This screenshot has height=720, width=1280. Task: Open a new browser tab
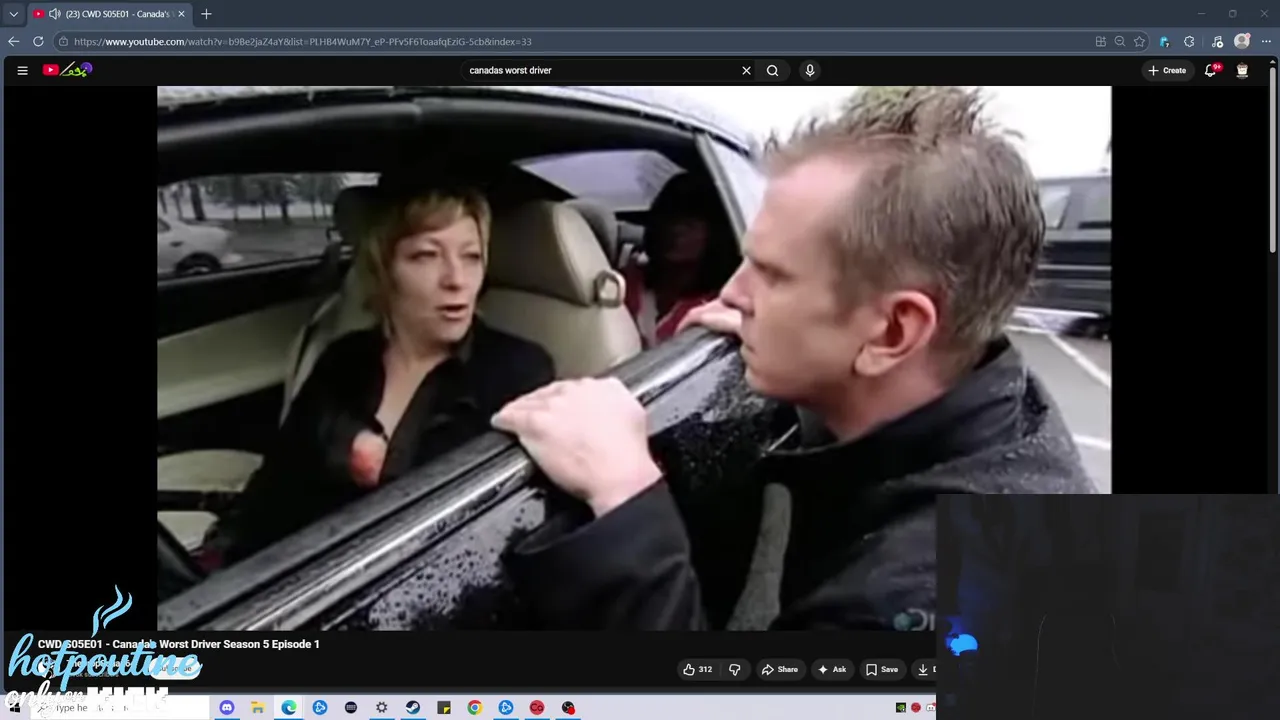(206, 14)
